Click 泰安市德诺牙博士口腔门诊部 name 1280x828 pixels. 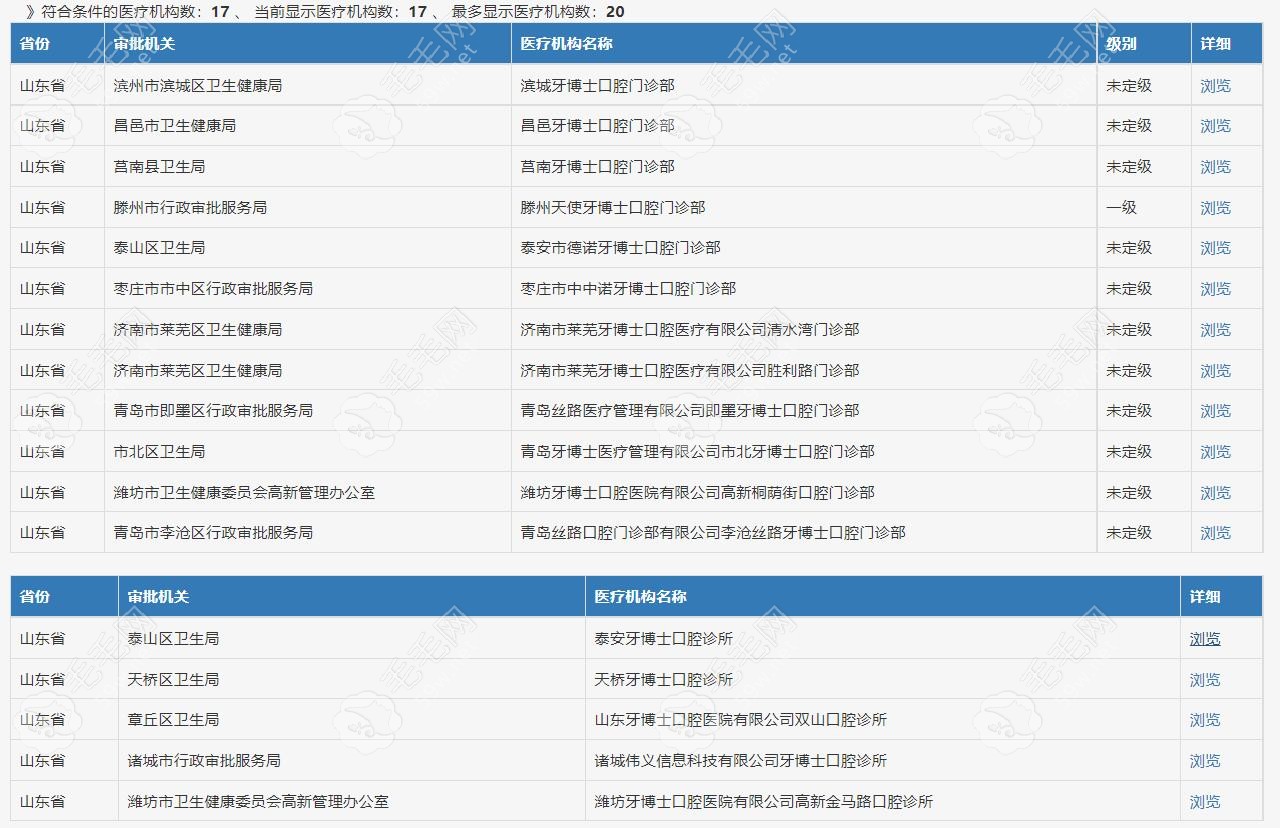point(620,248)
